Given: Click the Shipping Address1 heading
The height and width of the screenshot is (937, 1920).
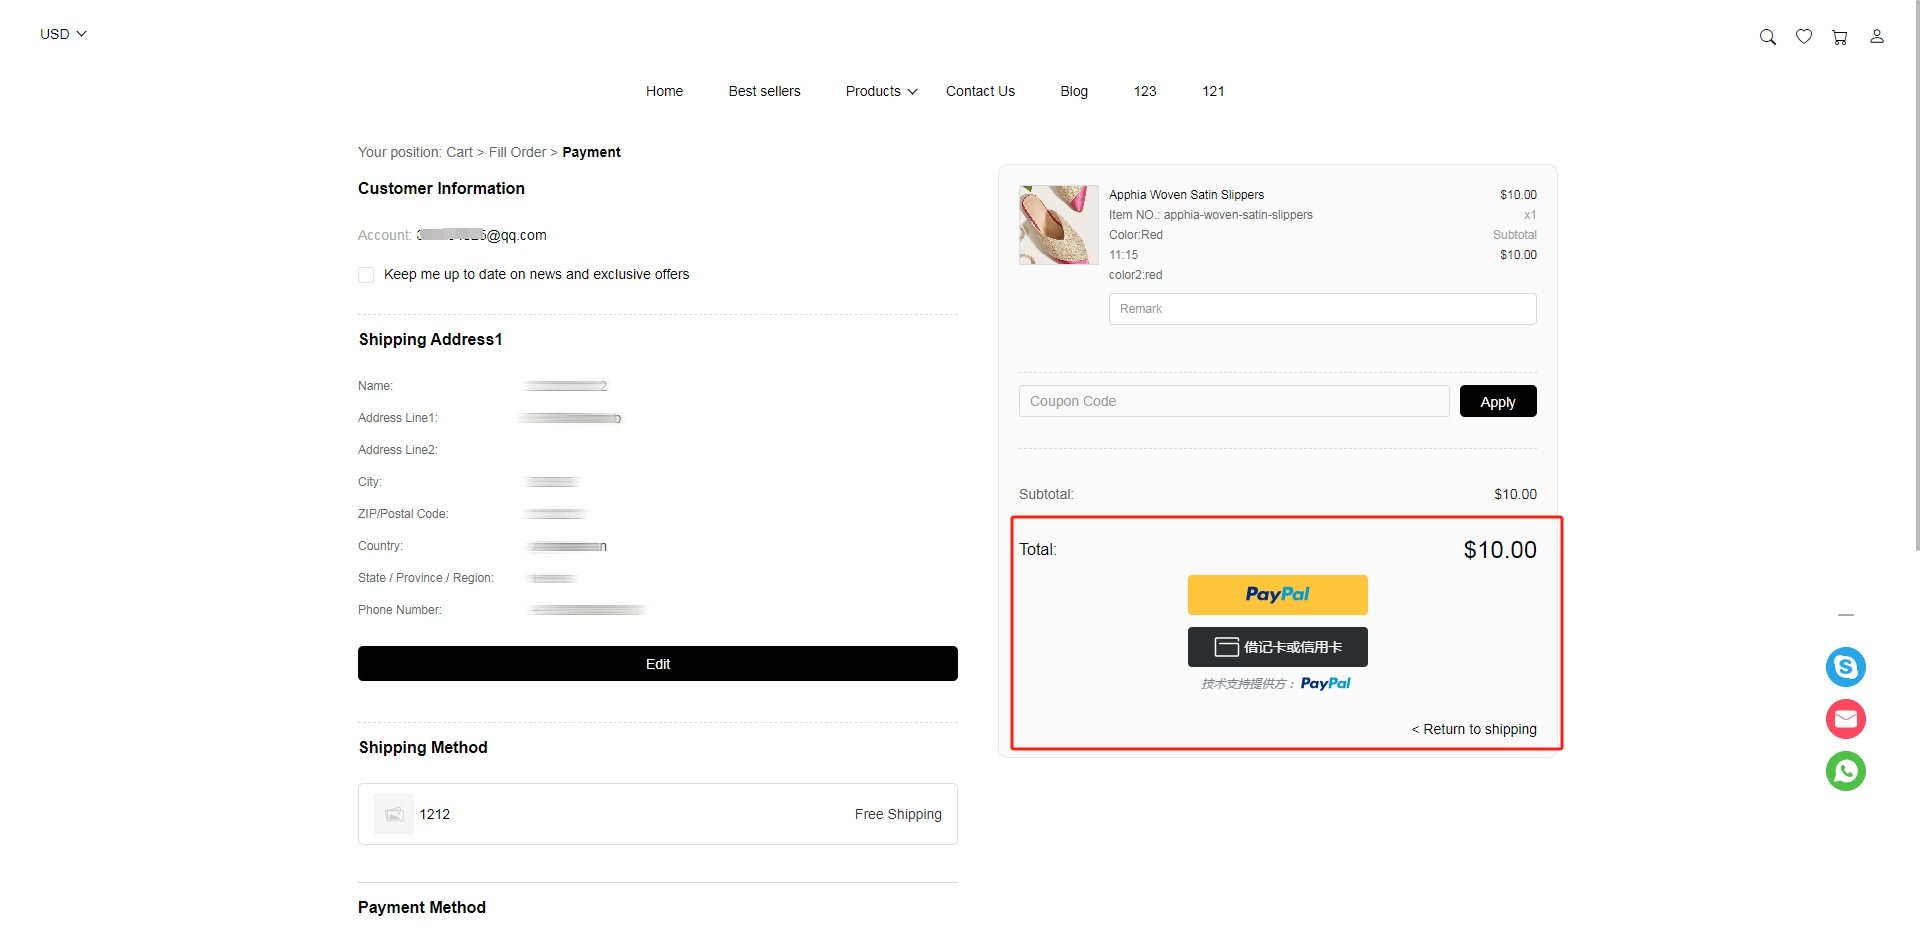Looking at the screenshot, I should tap(430, 339).
